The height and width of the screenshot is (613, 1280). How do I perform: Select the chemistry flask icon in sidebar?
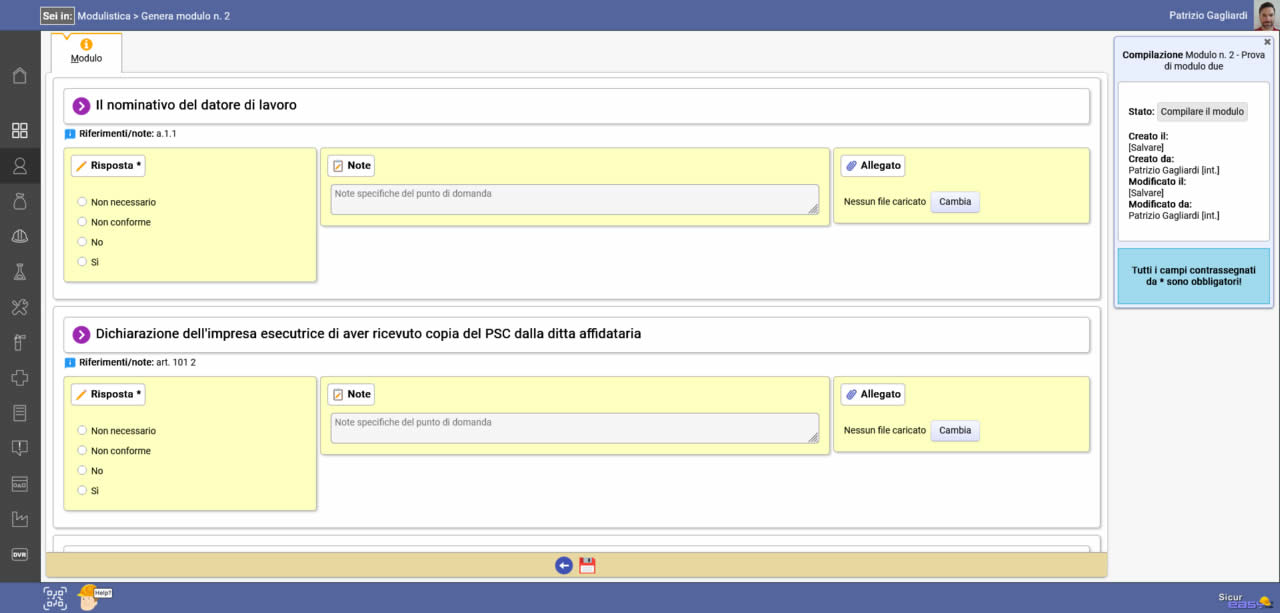point(20,271)
